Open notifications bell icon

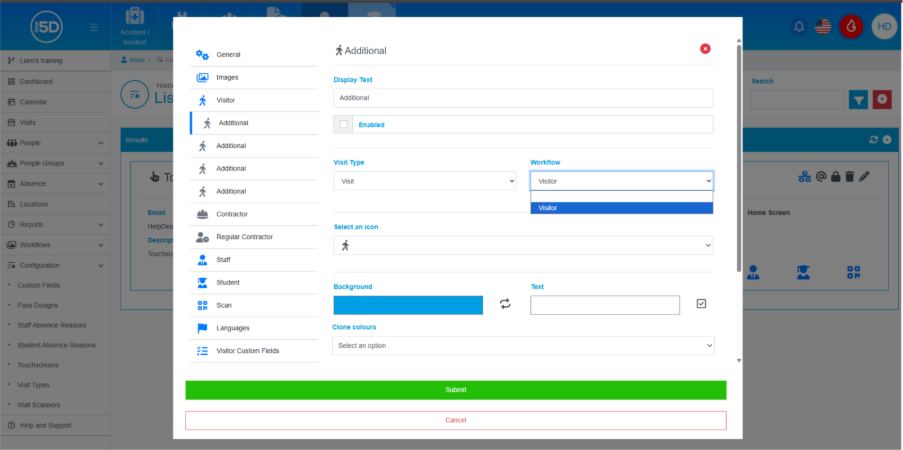point(799,27)
